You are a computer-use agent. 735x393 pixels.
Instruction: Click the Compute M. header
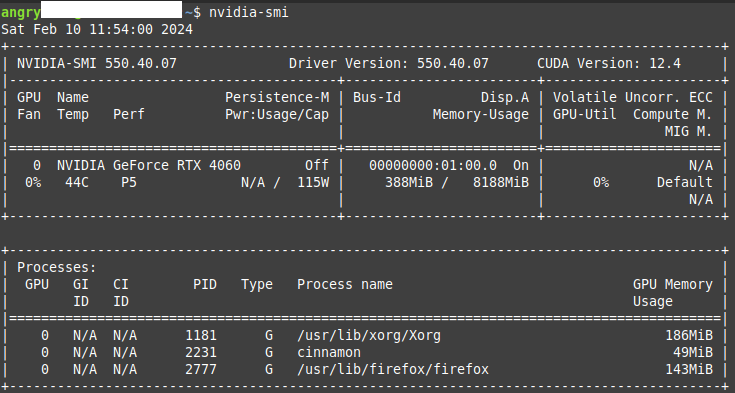(x=672, y=114)
